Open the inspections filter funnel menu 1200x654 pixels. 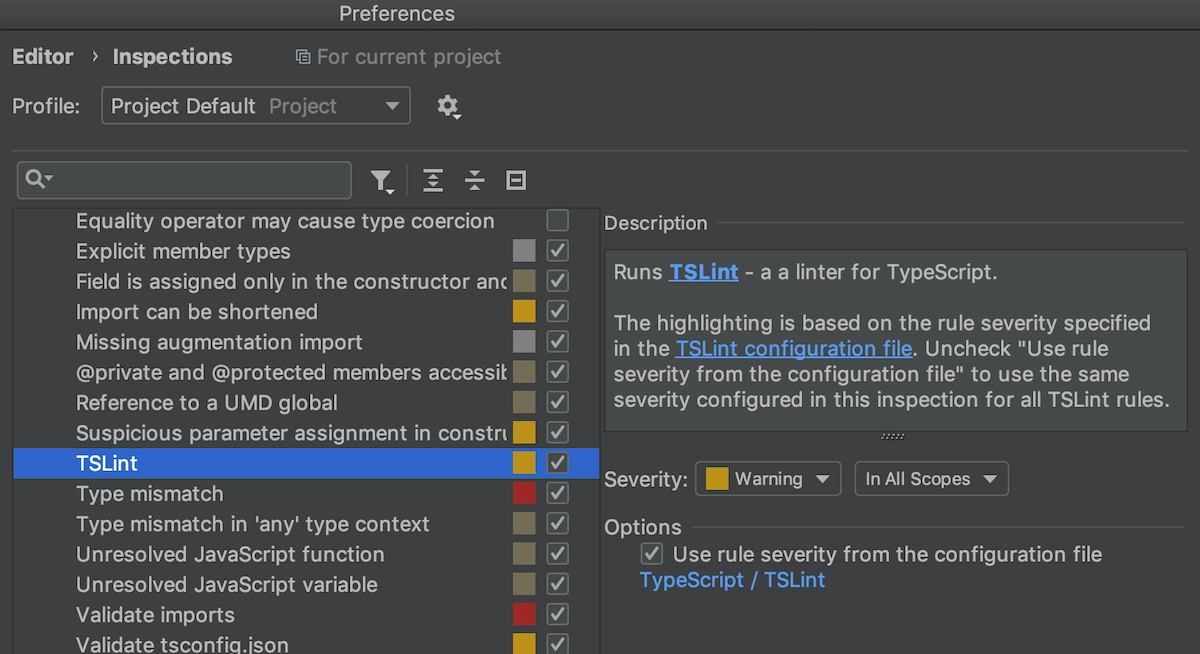pyautogui.click(x=382, y=181)
